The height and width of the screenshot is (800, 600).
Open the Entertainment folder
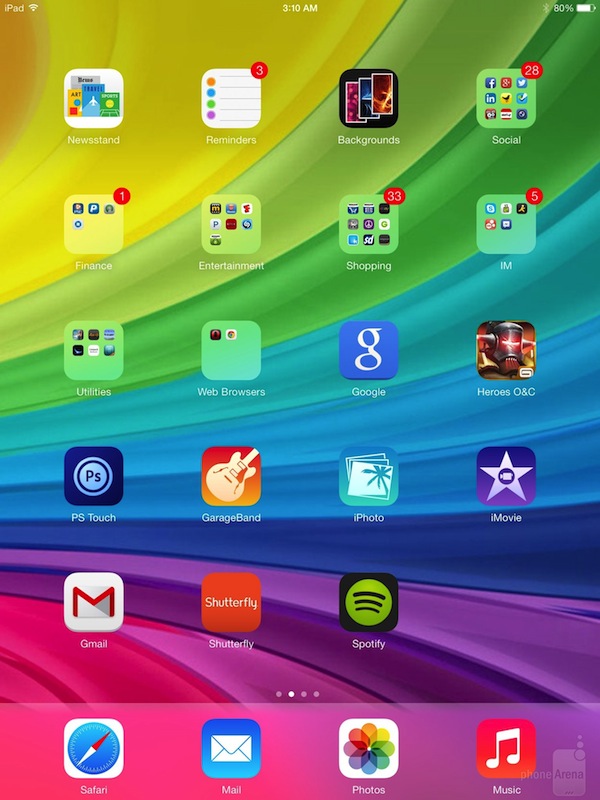point(231,224)
